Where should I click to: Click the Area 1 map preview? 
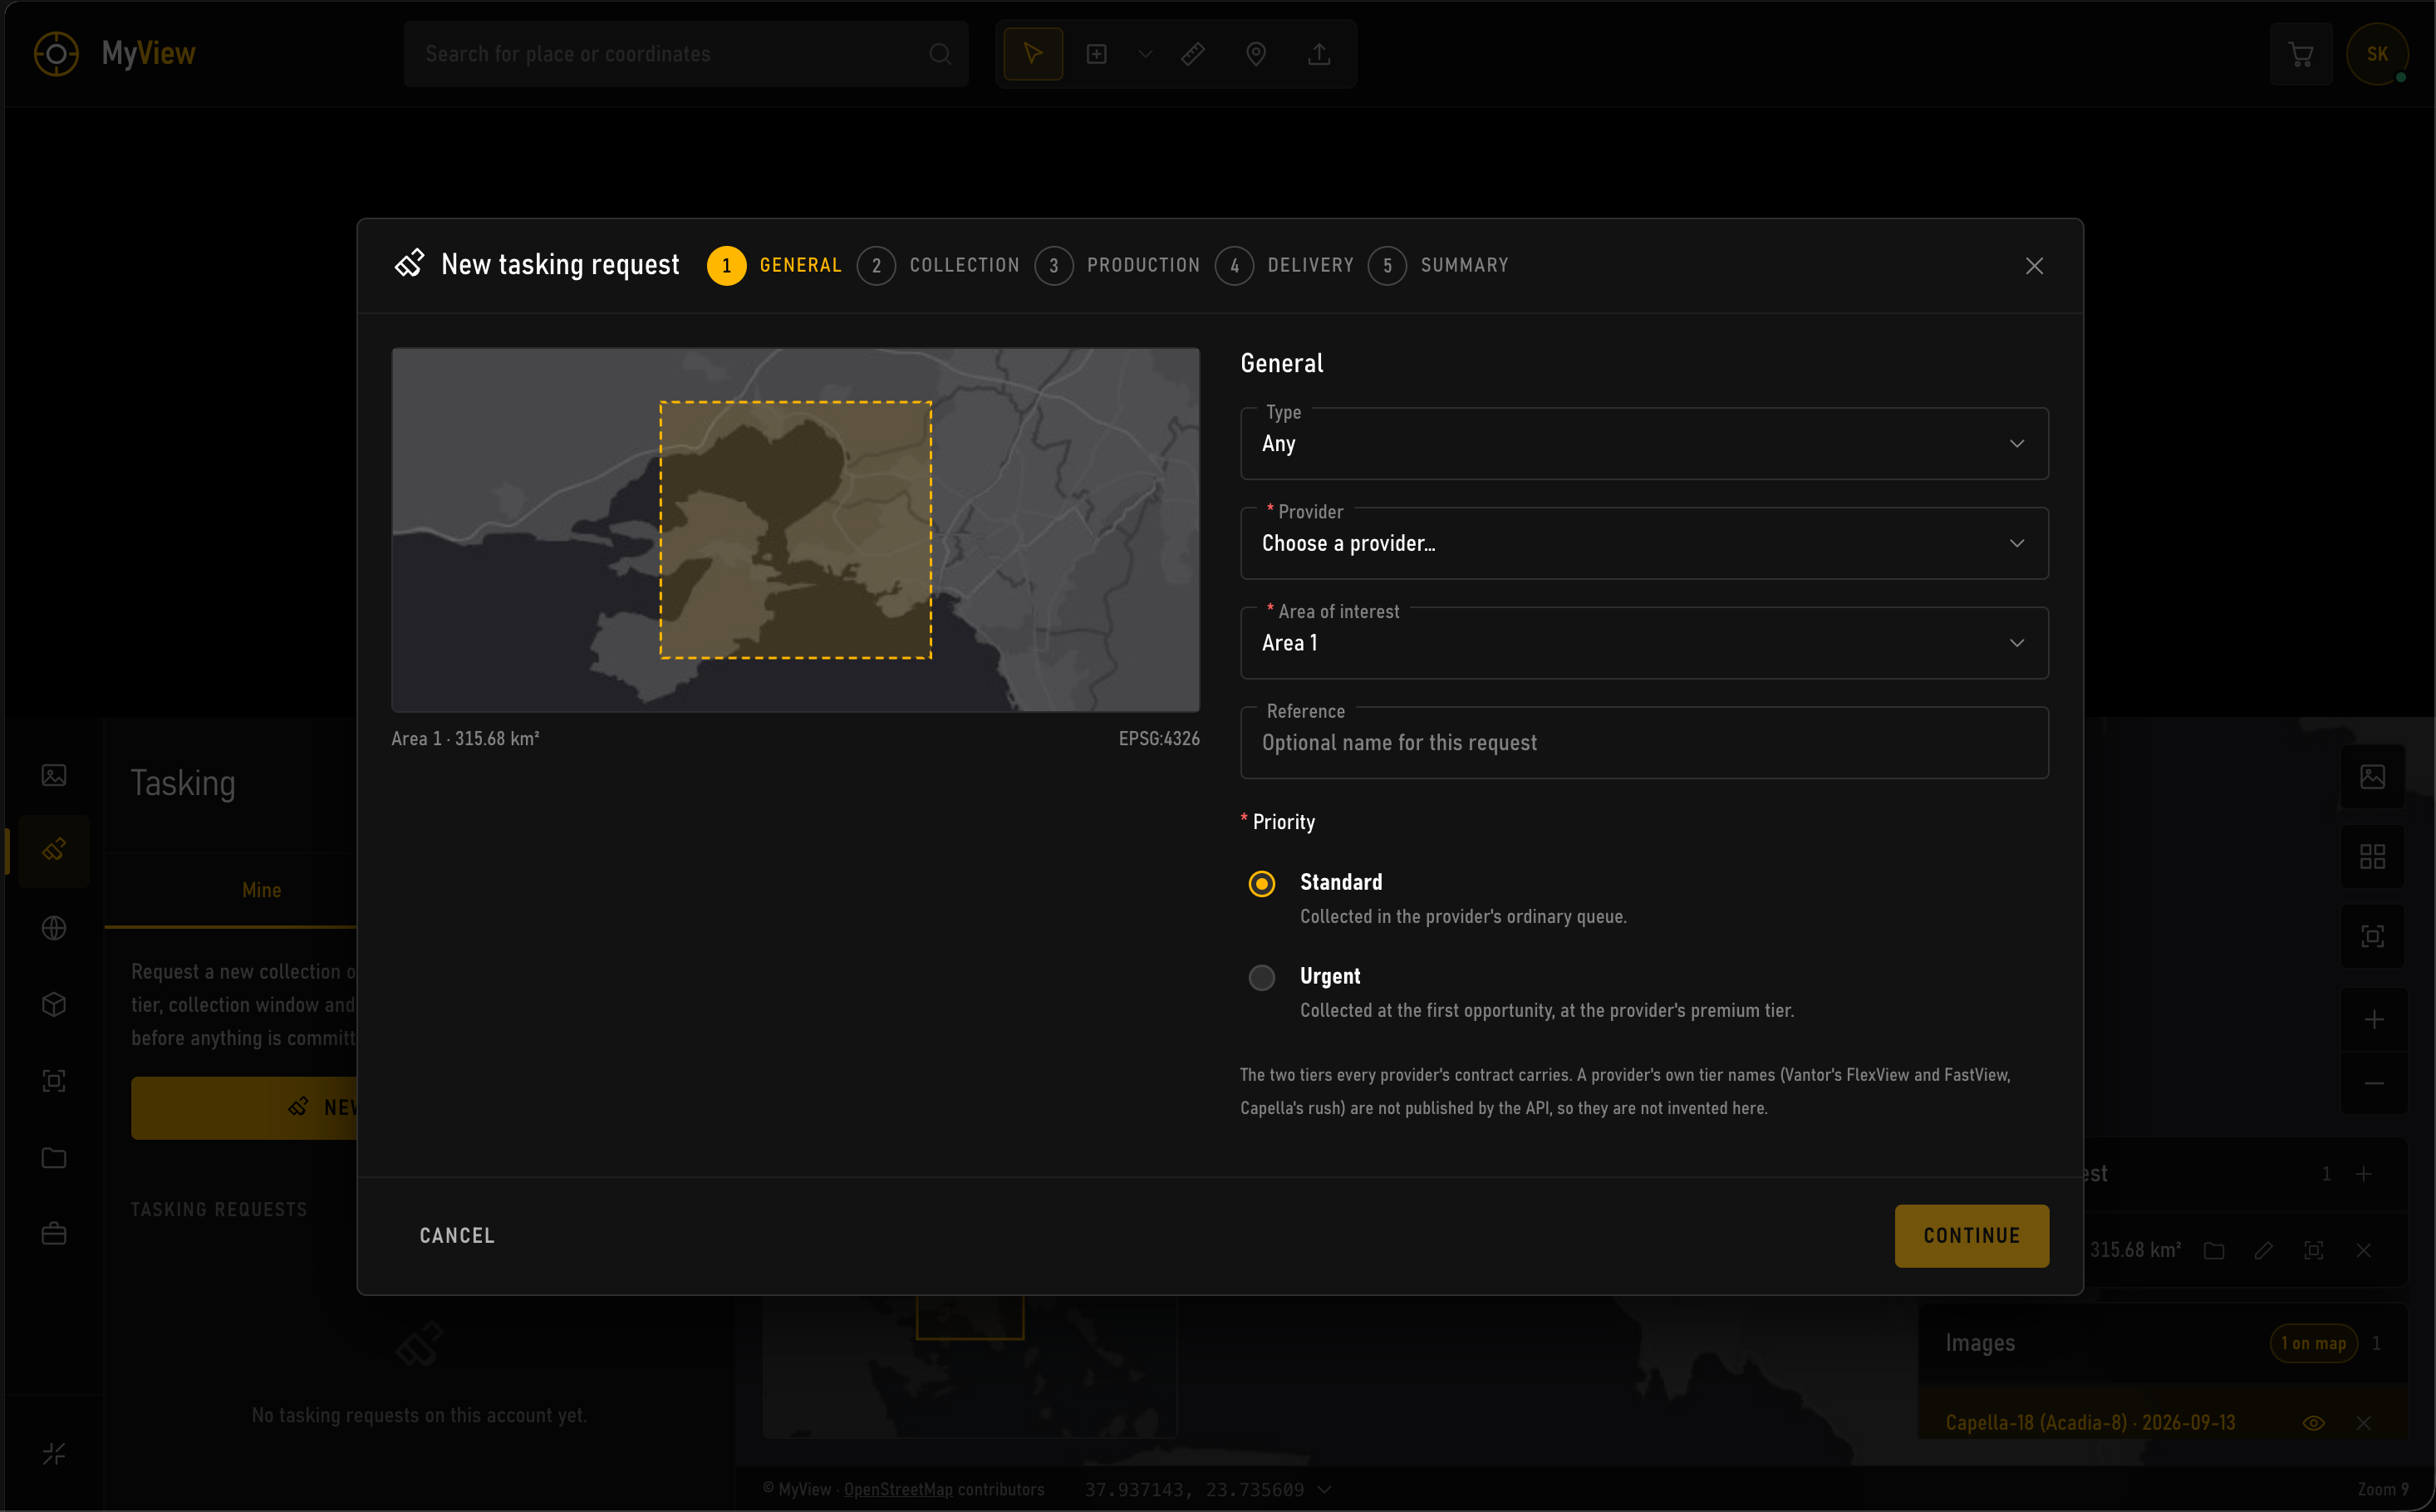tap(795, 530)
